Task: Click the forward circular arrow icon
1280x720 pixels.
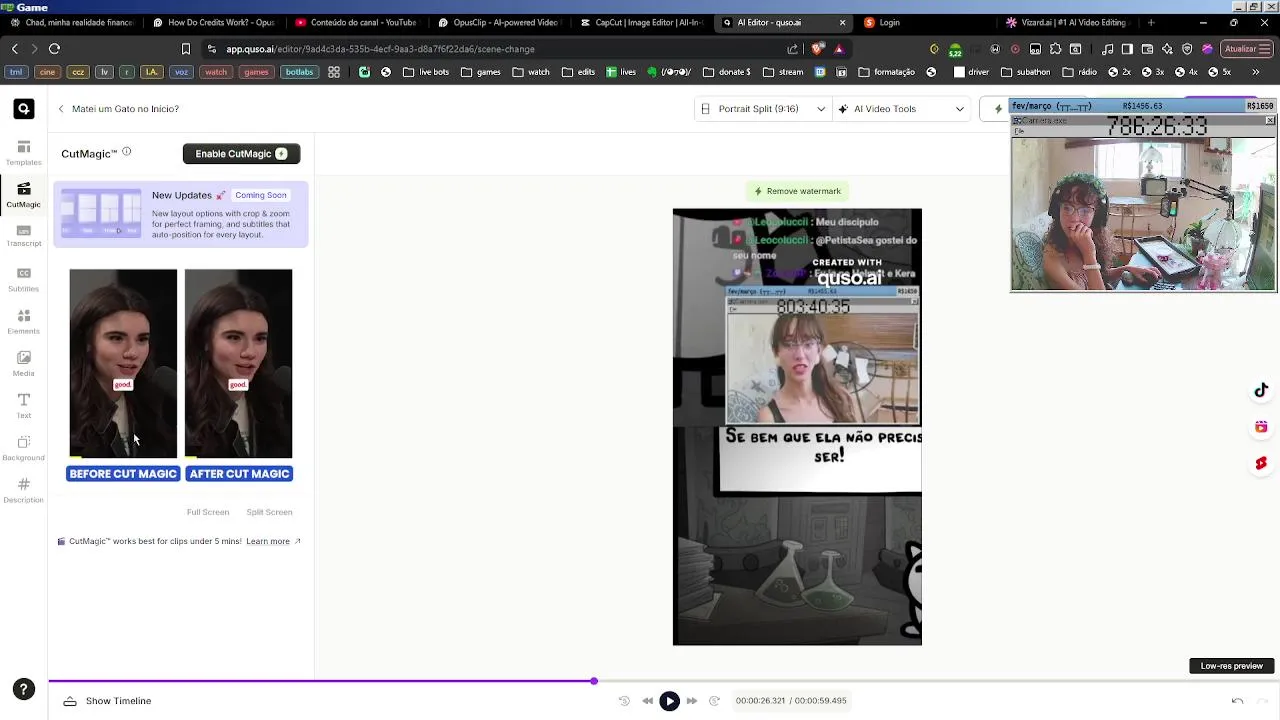Action: pos(714,701)
